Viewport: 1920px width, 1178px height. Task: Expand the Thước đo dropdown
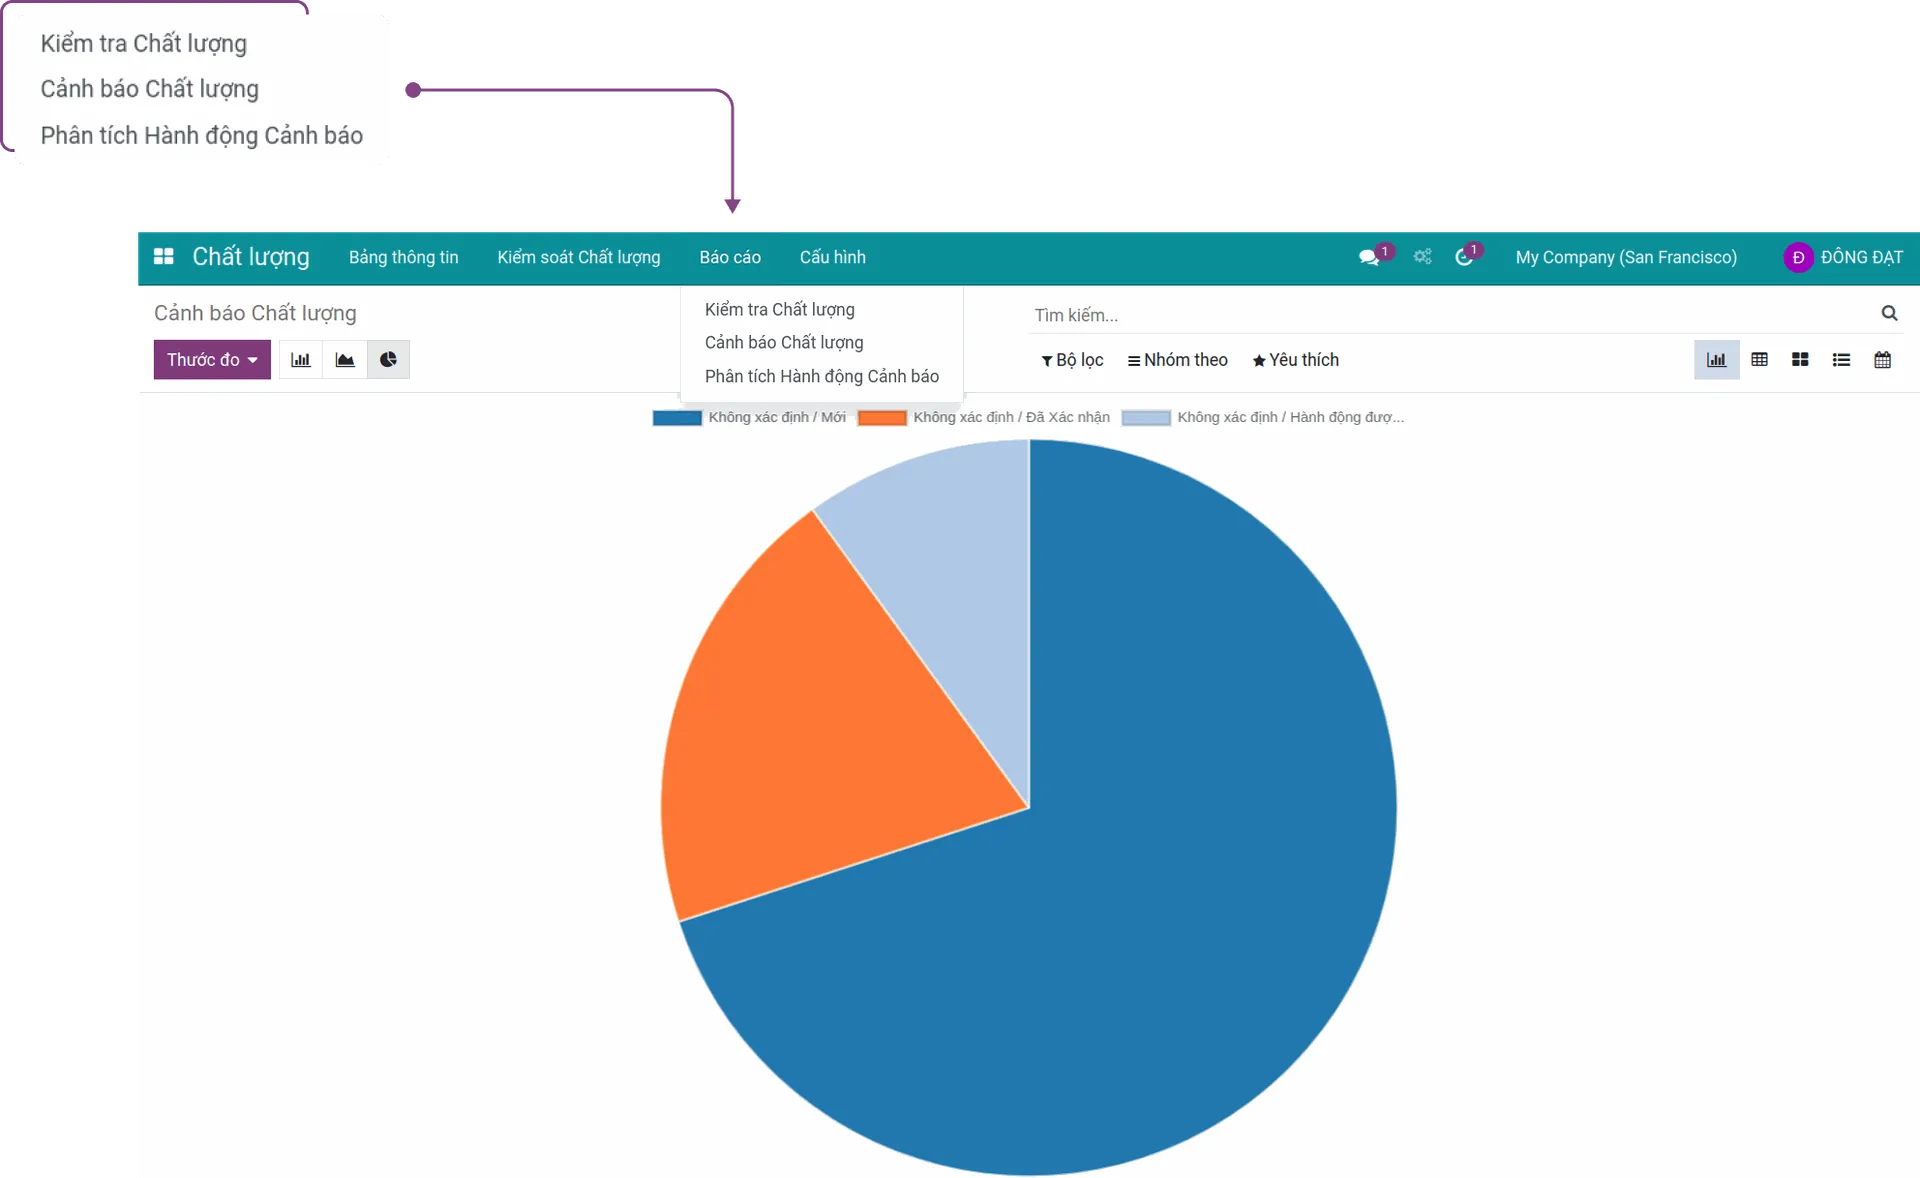click(212, 360)
